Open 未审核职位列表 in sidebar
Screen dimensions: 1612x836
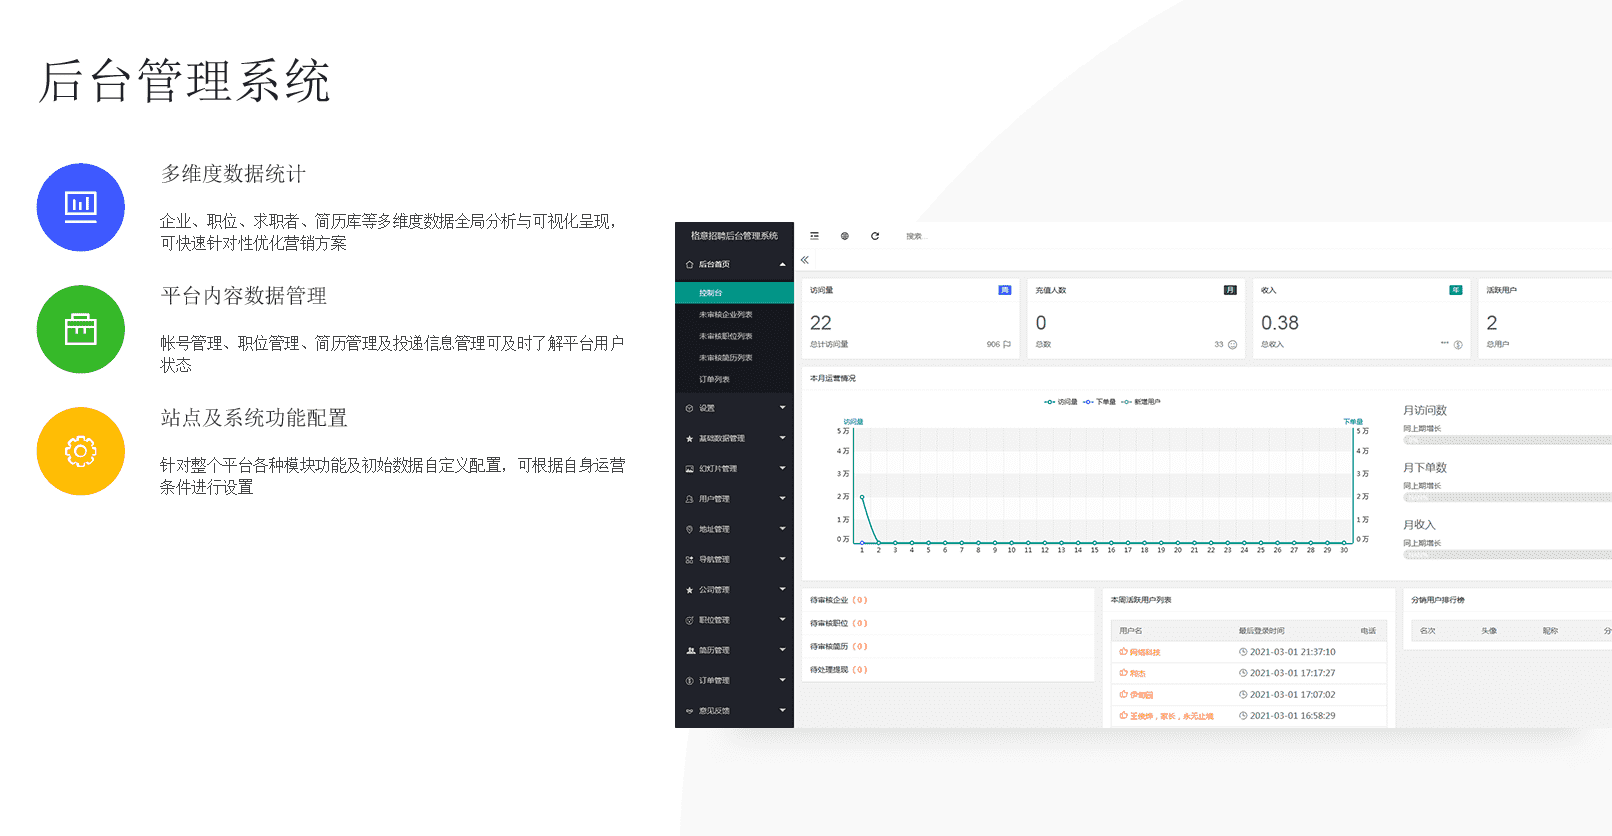[x=734, y=336]
